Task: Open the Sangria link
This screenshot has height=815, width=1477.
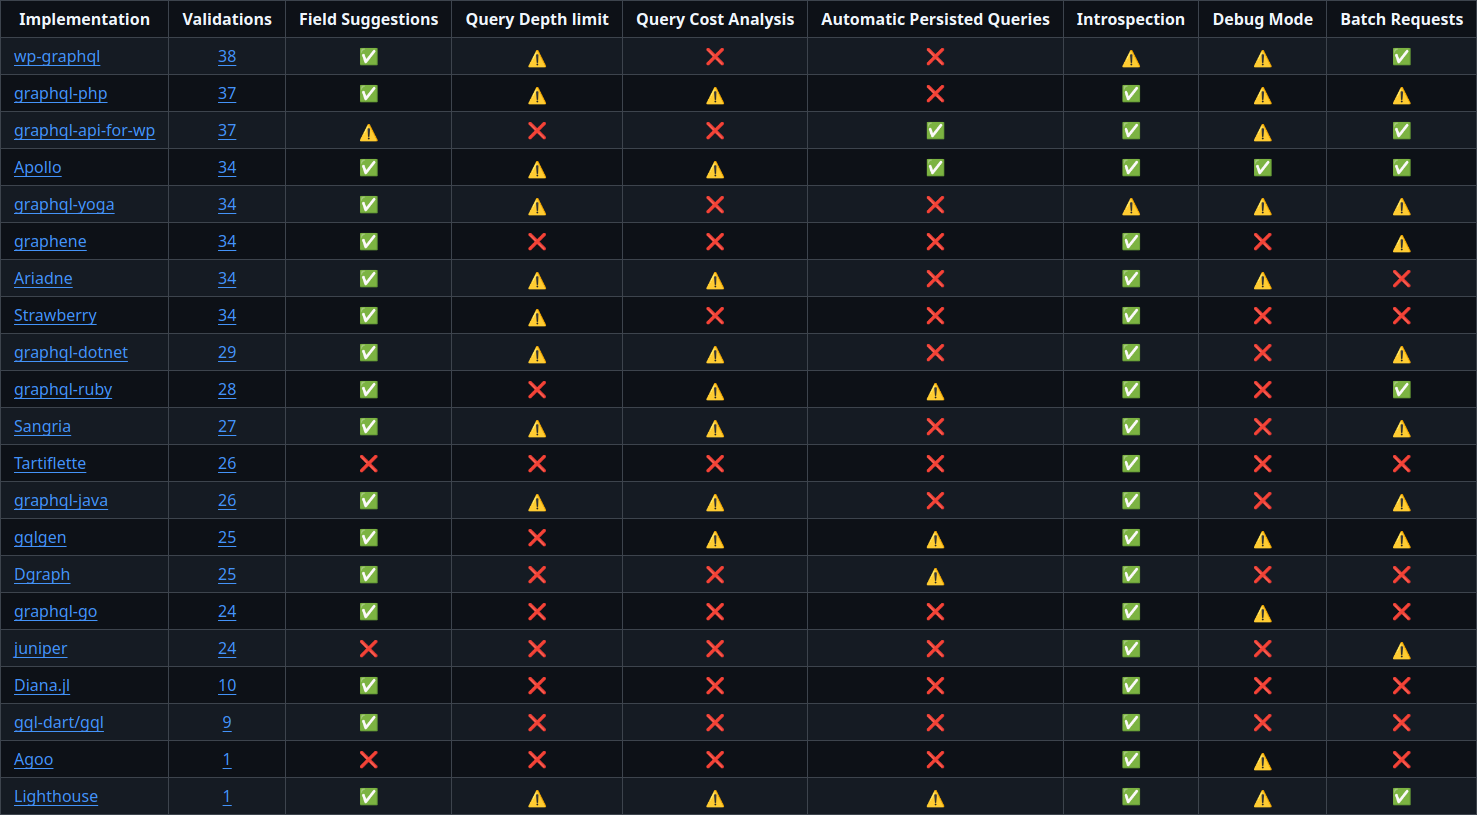Action: click(x=42, y=427)
